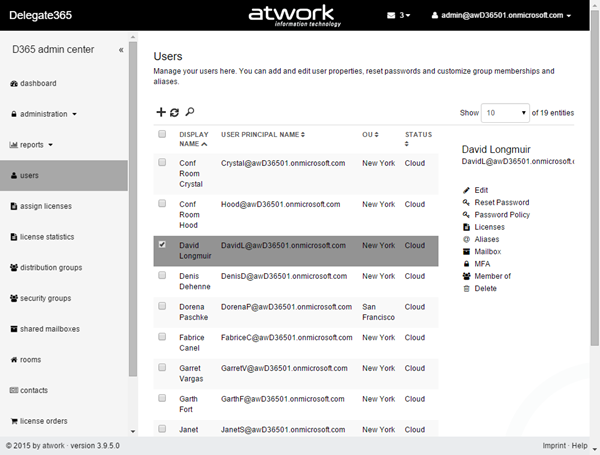Uncheck the David Longmuir row checkbox
This screenshot has height=455, width=600.
163,244
